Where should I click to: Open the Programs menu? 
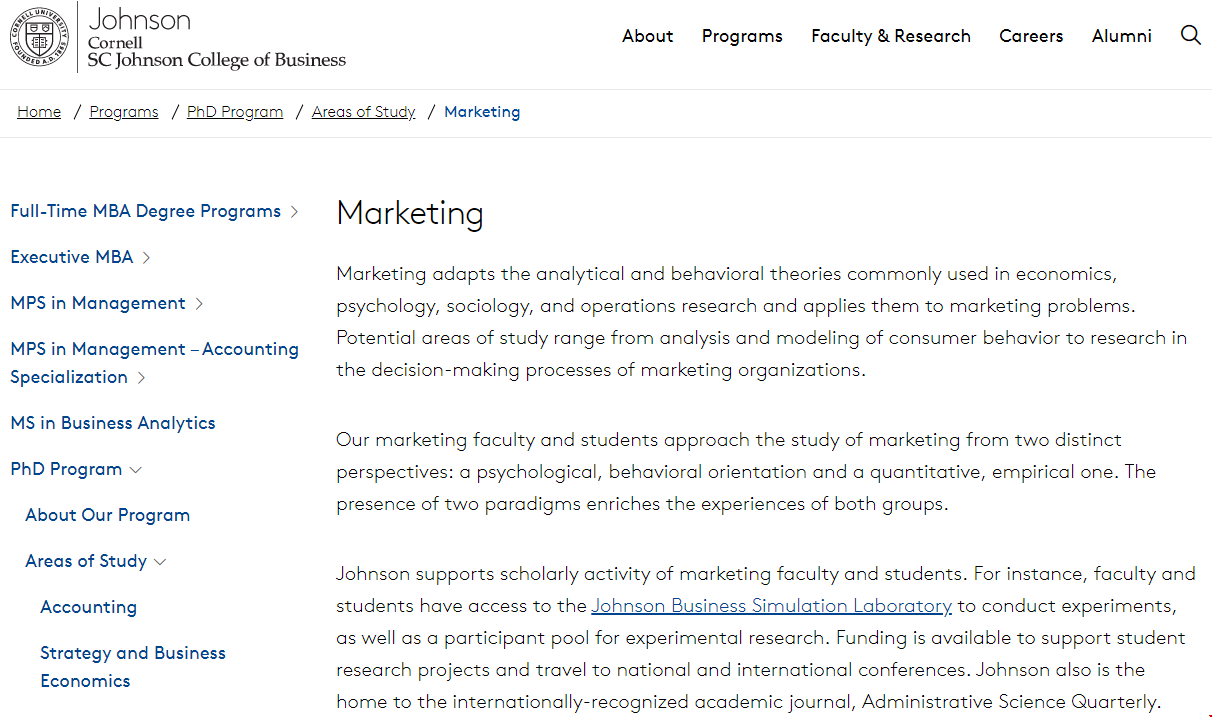pyautogui.click(x=742, y=36)
